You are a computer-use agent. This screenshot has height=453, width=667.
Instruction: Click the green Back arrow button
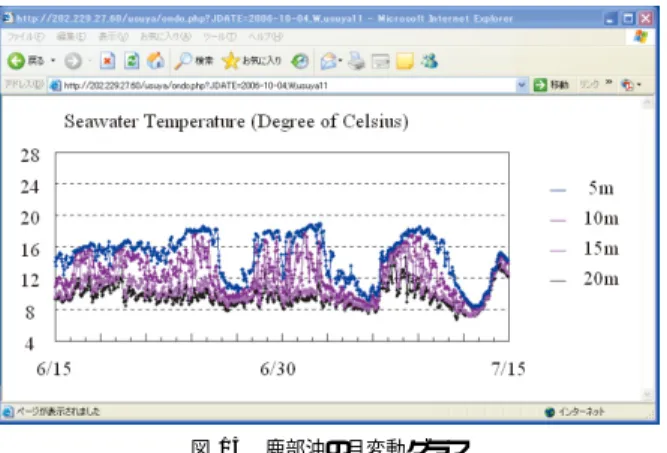click(x=16, y=61)
